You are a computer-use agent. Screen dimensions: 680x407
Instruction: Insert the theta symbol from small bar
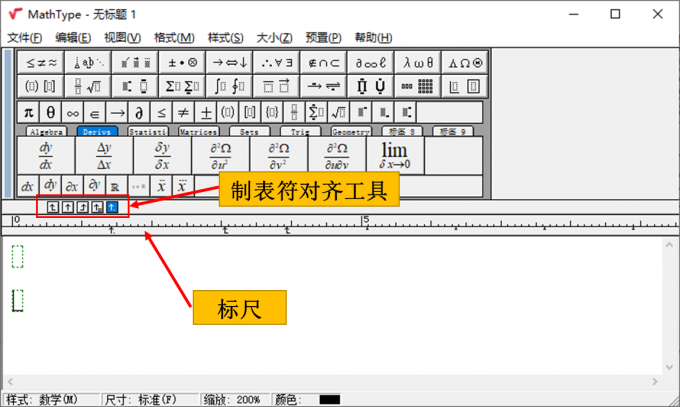point(51,113)
